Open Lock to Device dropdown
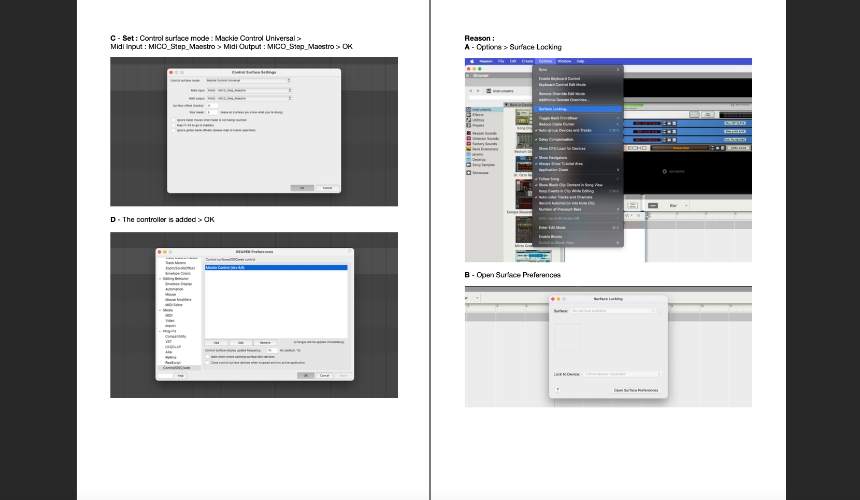Viewport: 860px width, 500px height. (623, 374)
